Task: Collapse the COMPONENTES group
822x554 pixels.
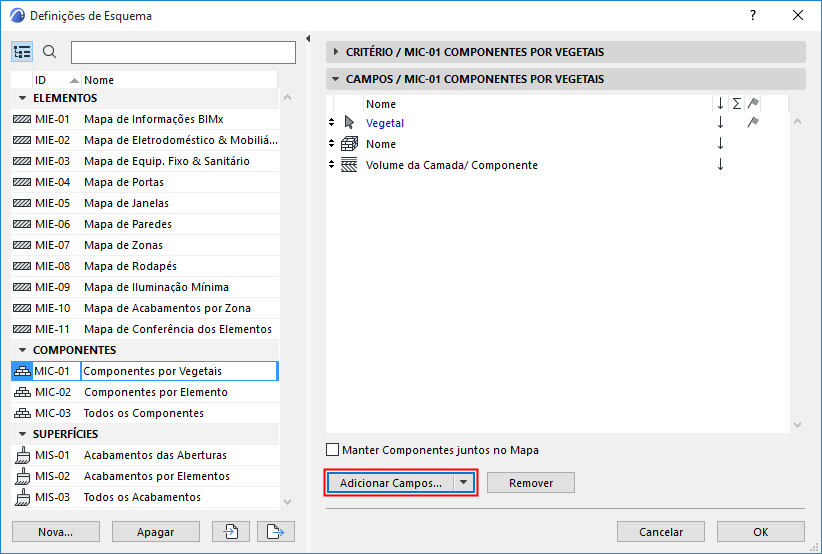Action: 22,350
